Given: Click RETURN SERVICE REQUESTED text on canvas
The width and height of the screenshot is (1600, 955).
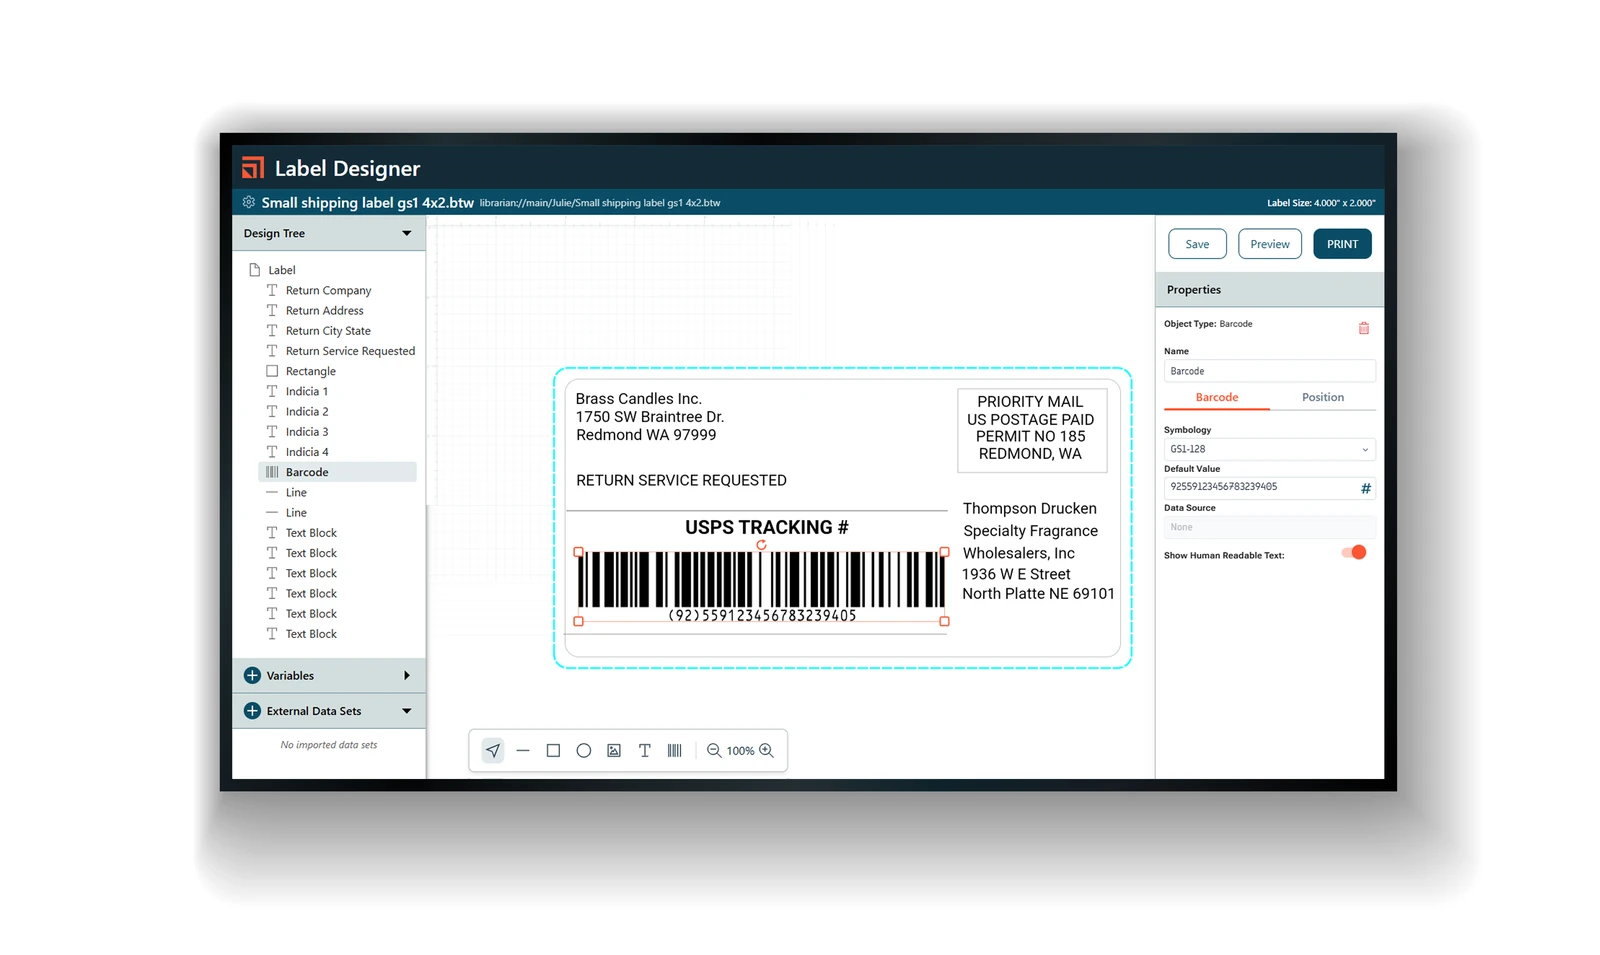Looking at the screenshot, I should pos(681,480).
